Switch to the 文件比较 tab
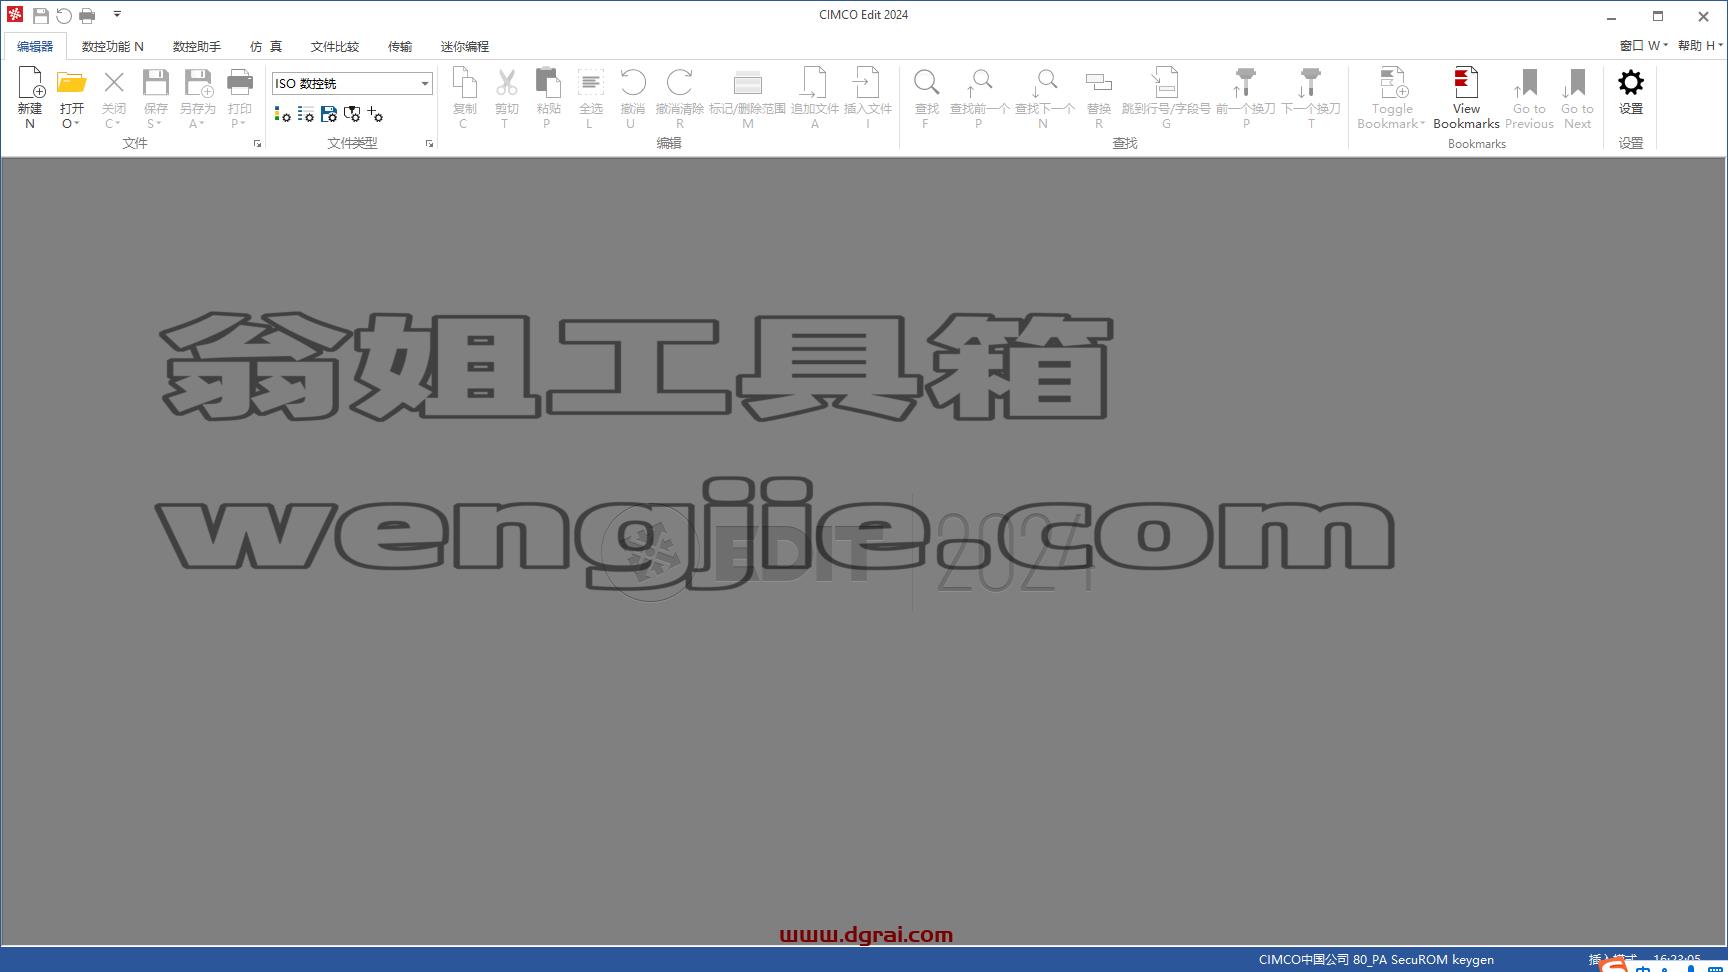The width and height of the screenshot is (1728, 972). point(334,46)
